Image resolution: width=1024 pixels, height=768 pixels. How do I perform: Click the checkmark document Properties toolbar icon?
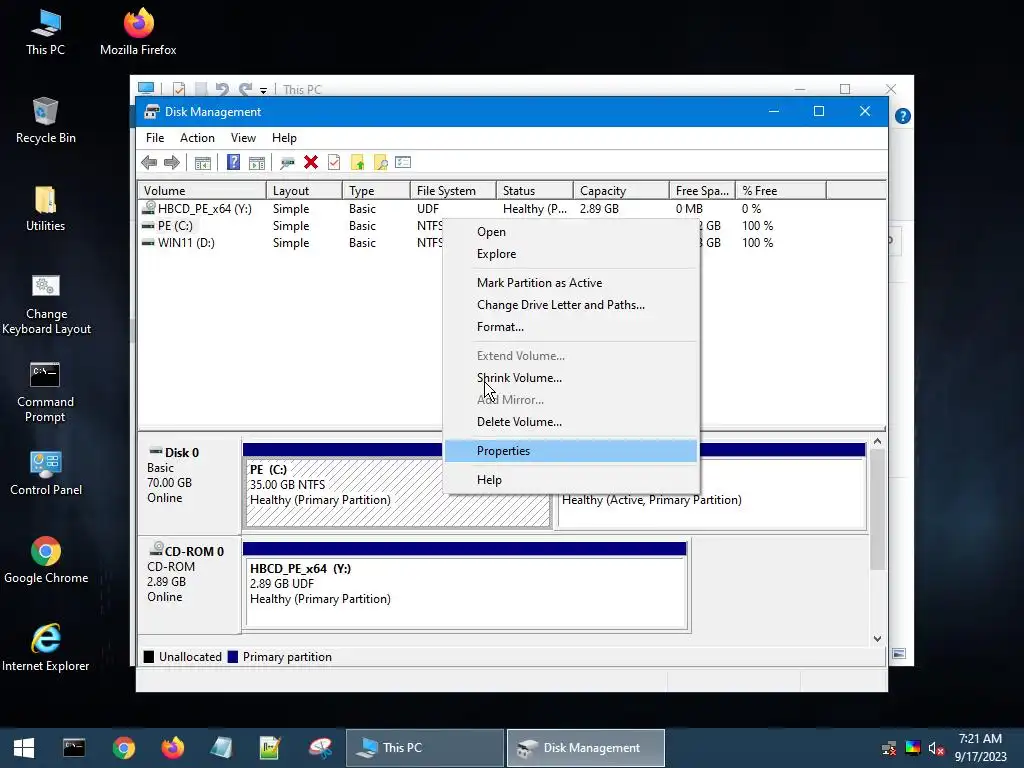pos(334,162)
